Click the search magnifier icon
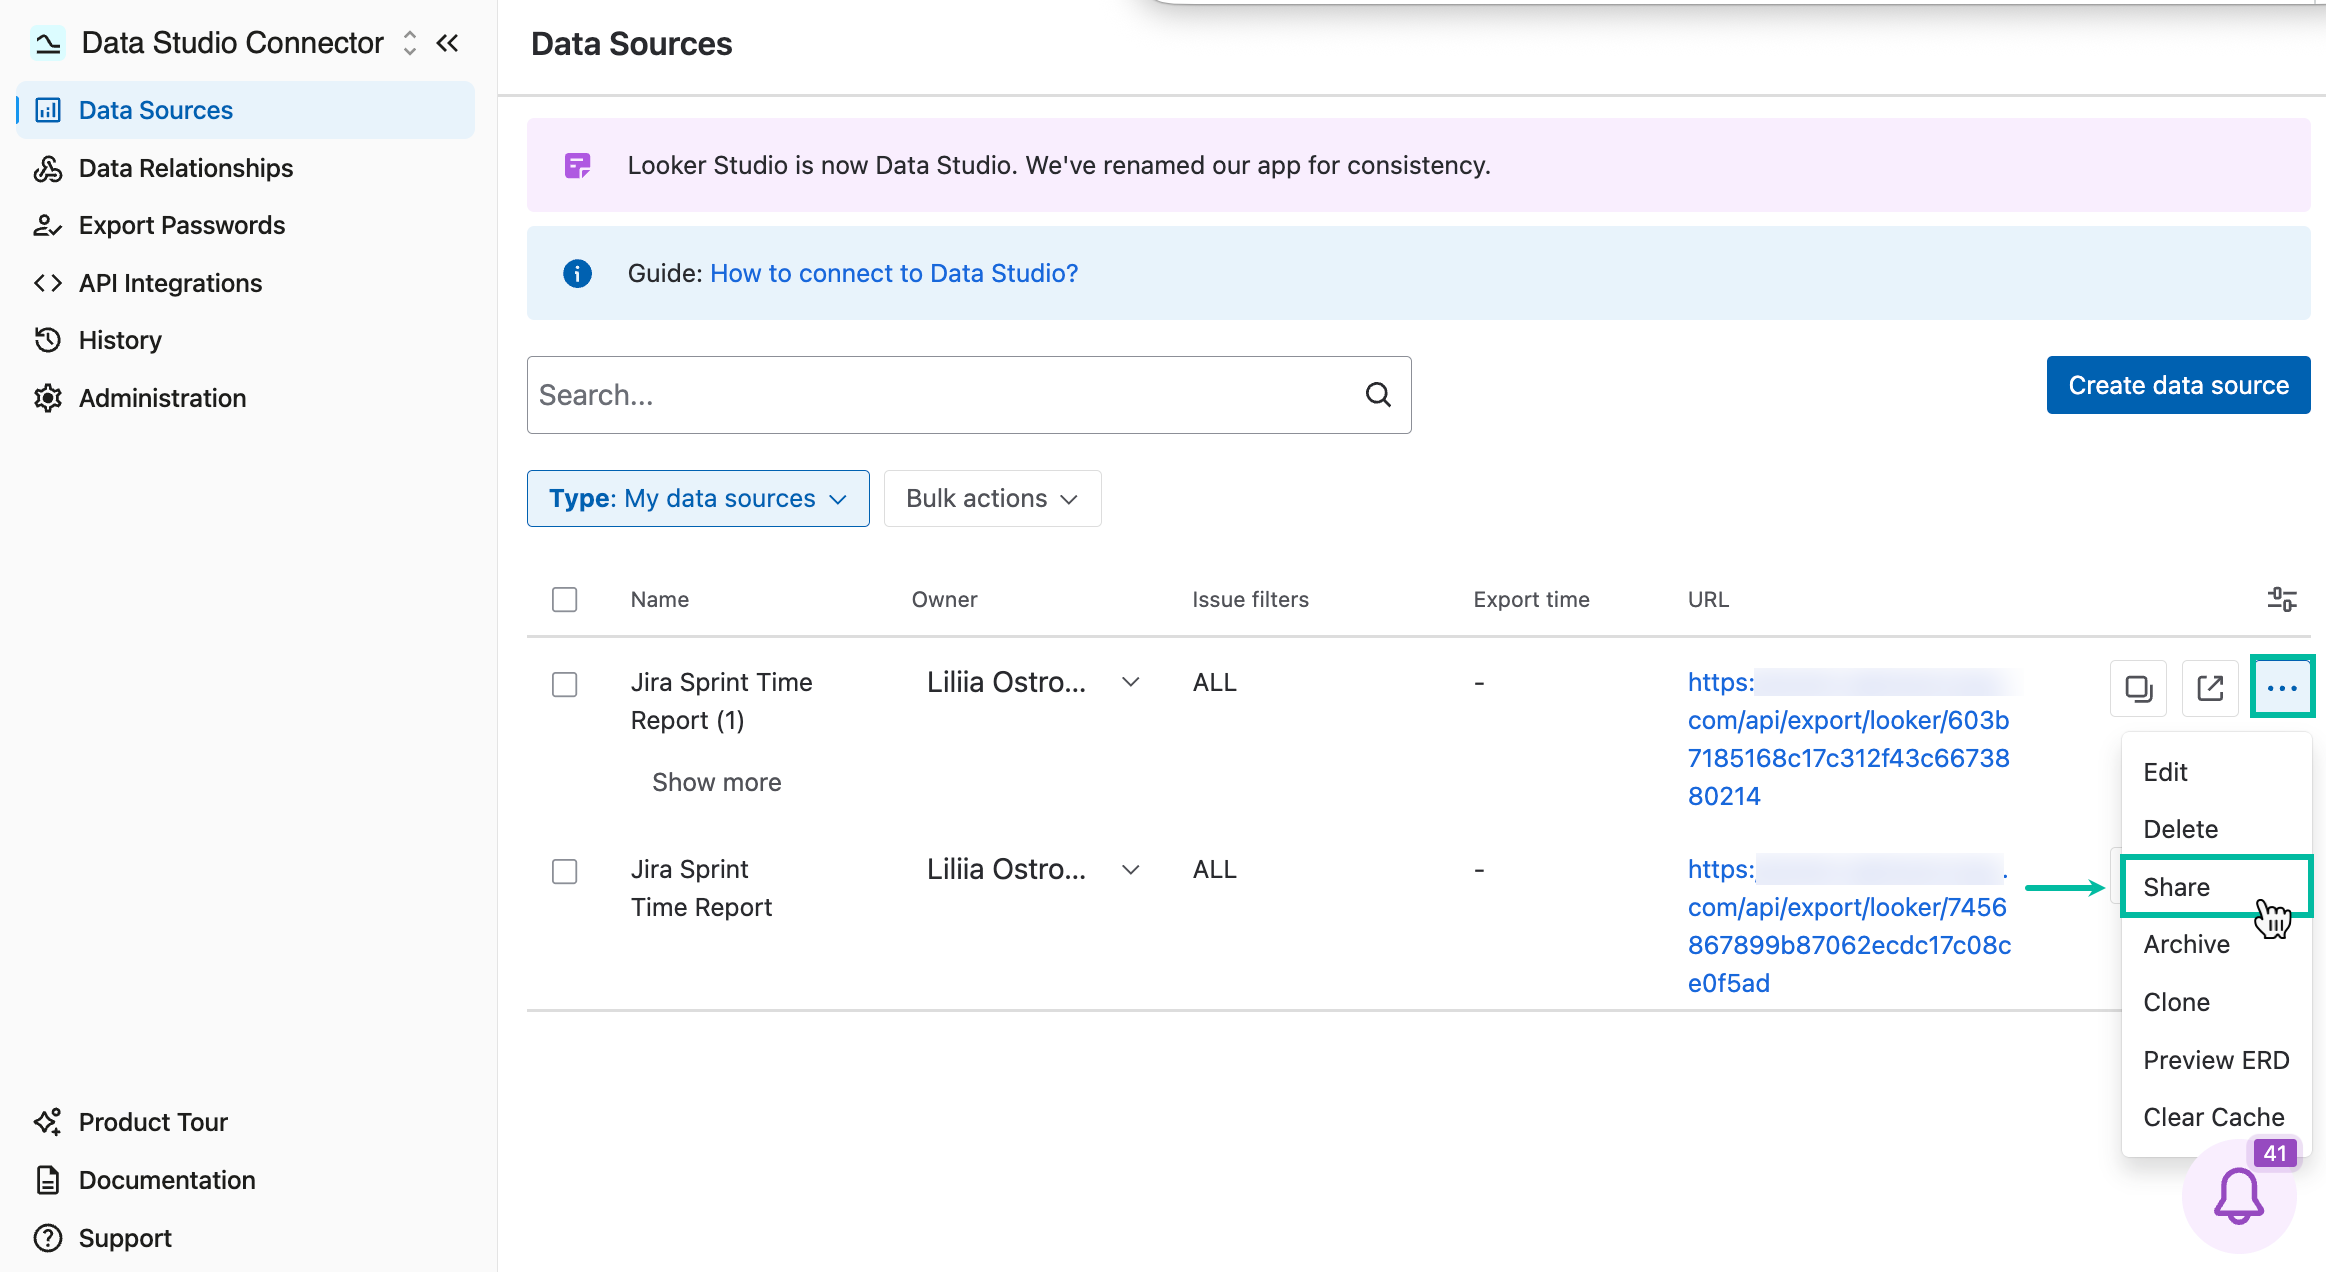Screen dimensions: 2326x1272 pyautogui.click(x=1378, y=395)
